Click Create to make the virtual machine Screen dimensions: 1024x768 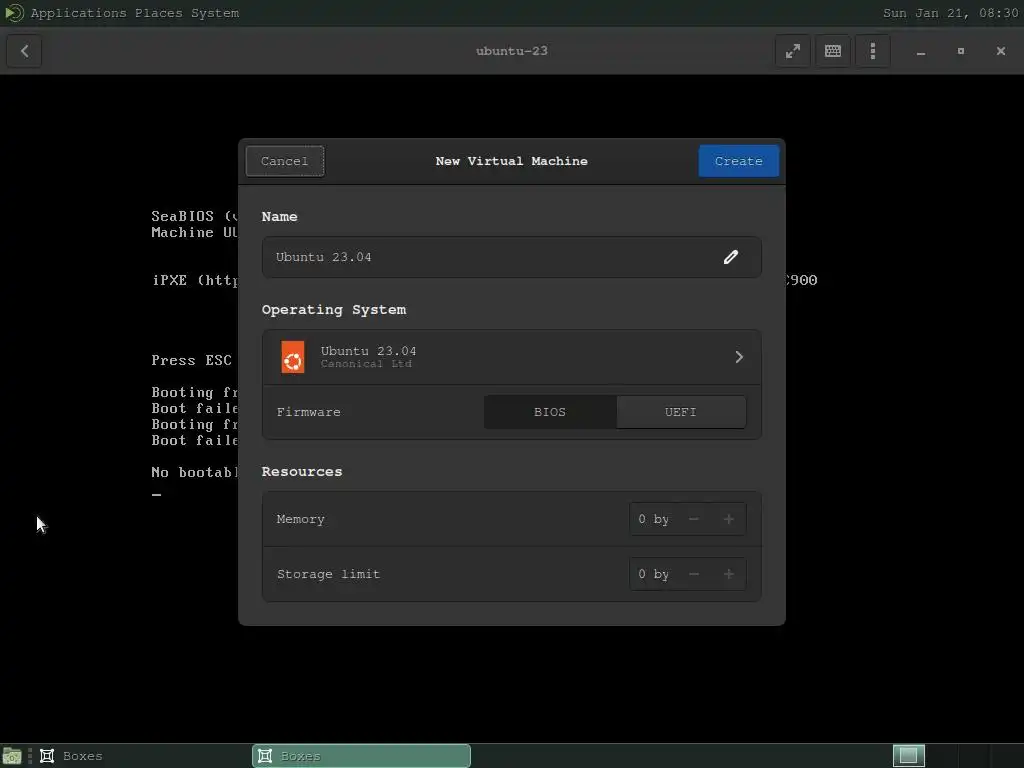tap(739, 161)
